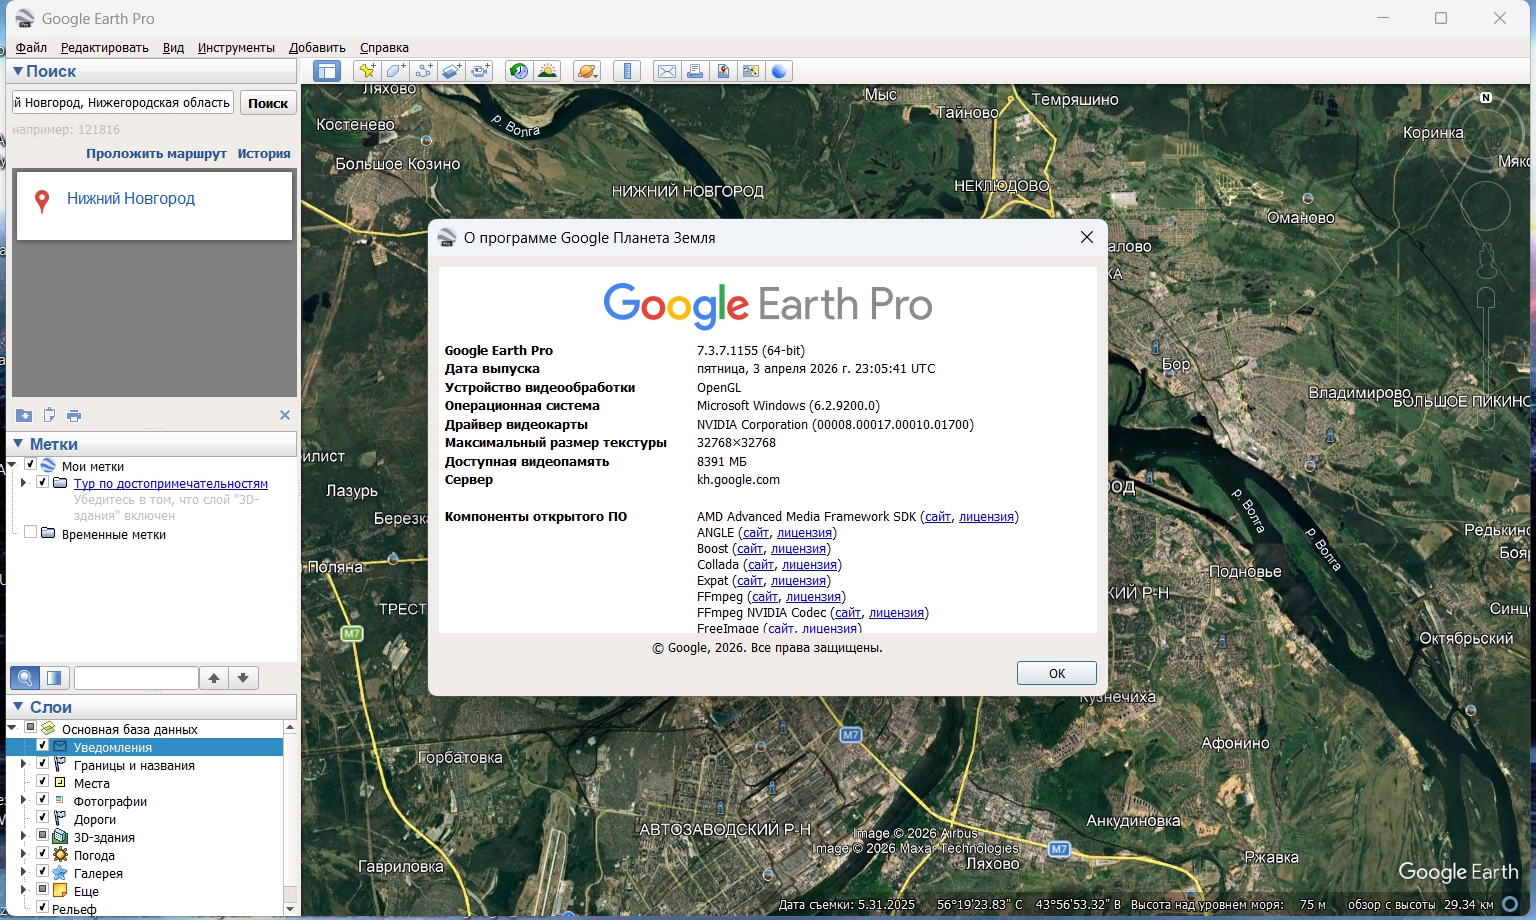The width and height of the screenshot is (1536, 920).
Task: Open the Вид menu
Action: pos(173,47)
